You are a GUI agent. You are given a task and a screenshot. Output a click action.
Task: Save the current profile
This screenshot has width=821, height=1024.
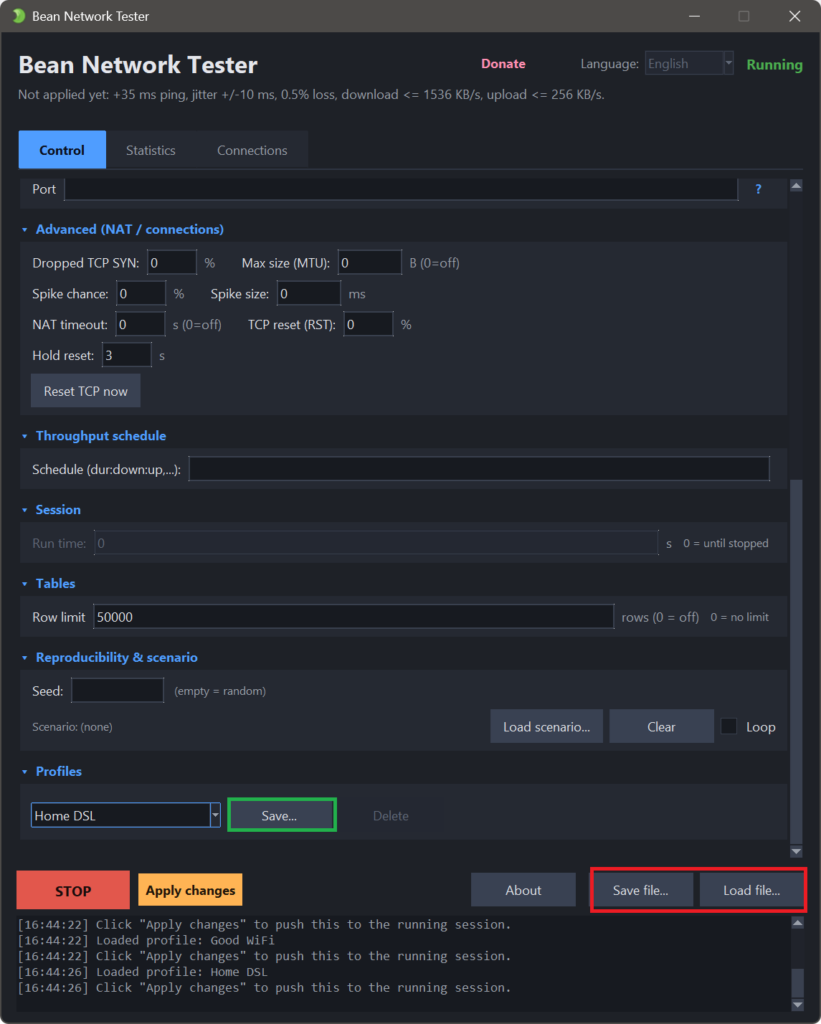coord(282,815)
